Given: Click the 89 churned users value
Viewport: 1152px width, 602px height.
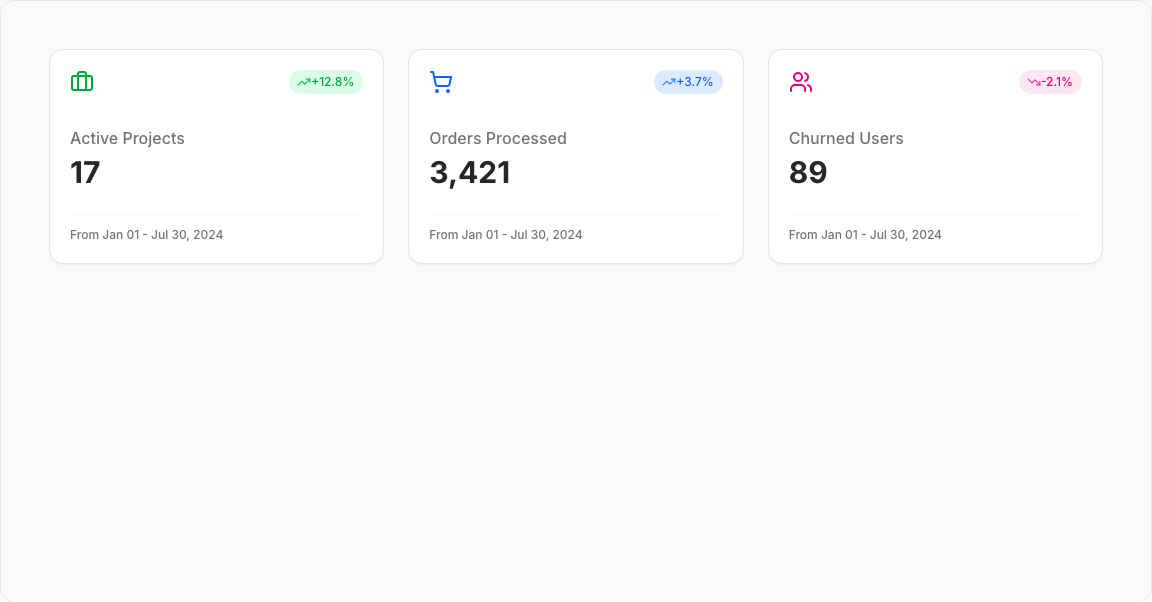Looking at the screenshot, I should [x=808, y=173].
